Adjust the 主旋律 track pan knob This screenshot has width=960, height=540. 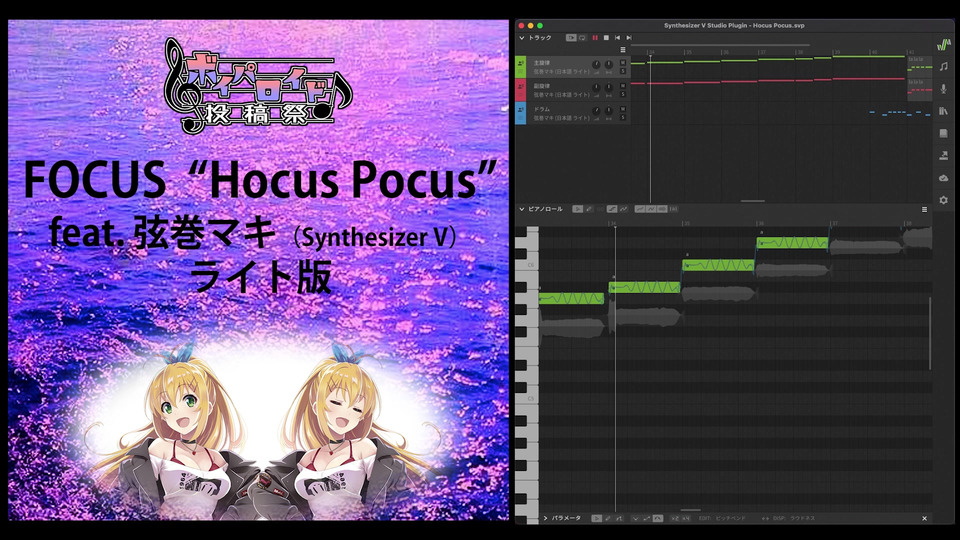click(x=609, y=64)
